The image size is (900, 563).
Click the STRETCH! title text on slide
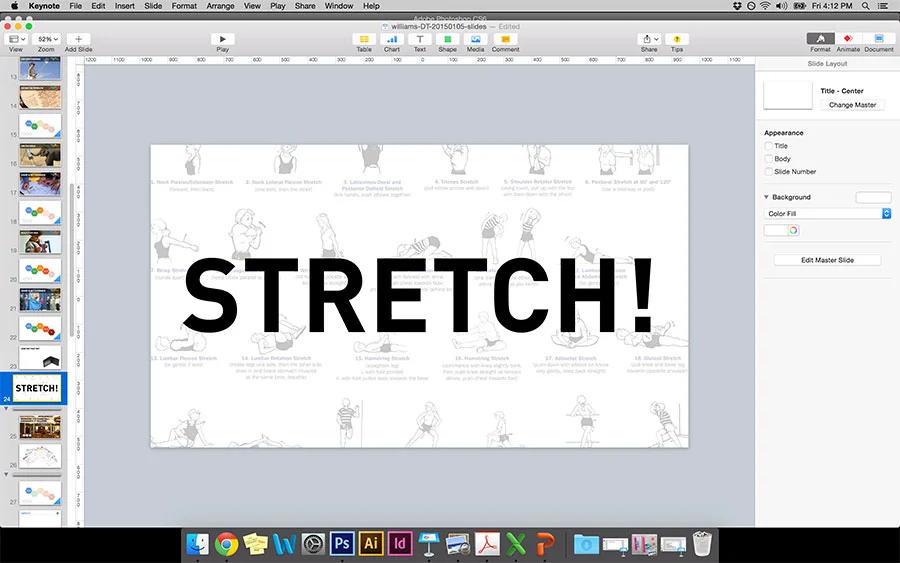tap(418, 295)
